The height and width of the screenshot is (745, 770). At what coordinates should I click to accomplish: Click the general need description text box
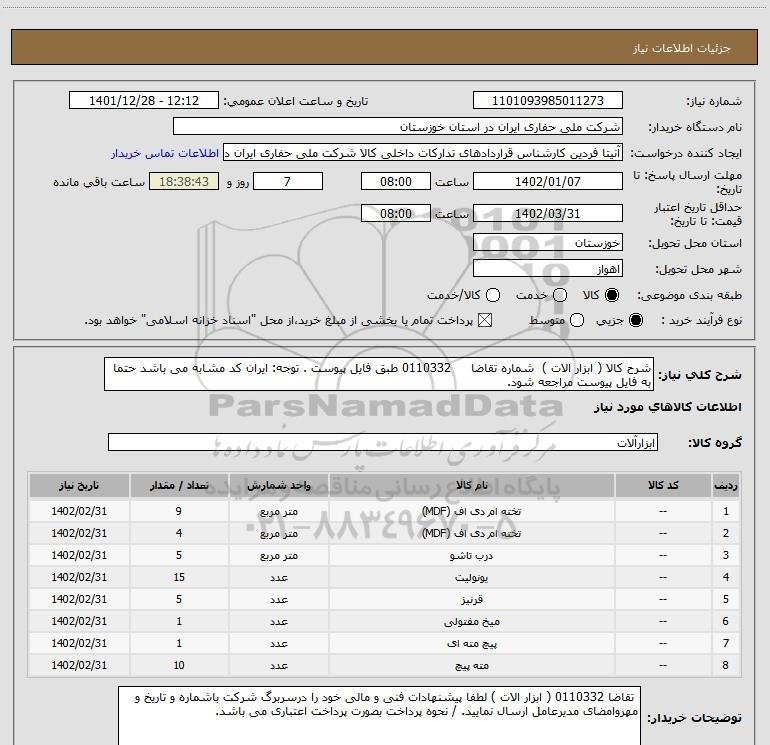coord(379,374)
